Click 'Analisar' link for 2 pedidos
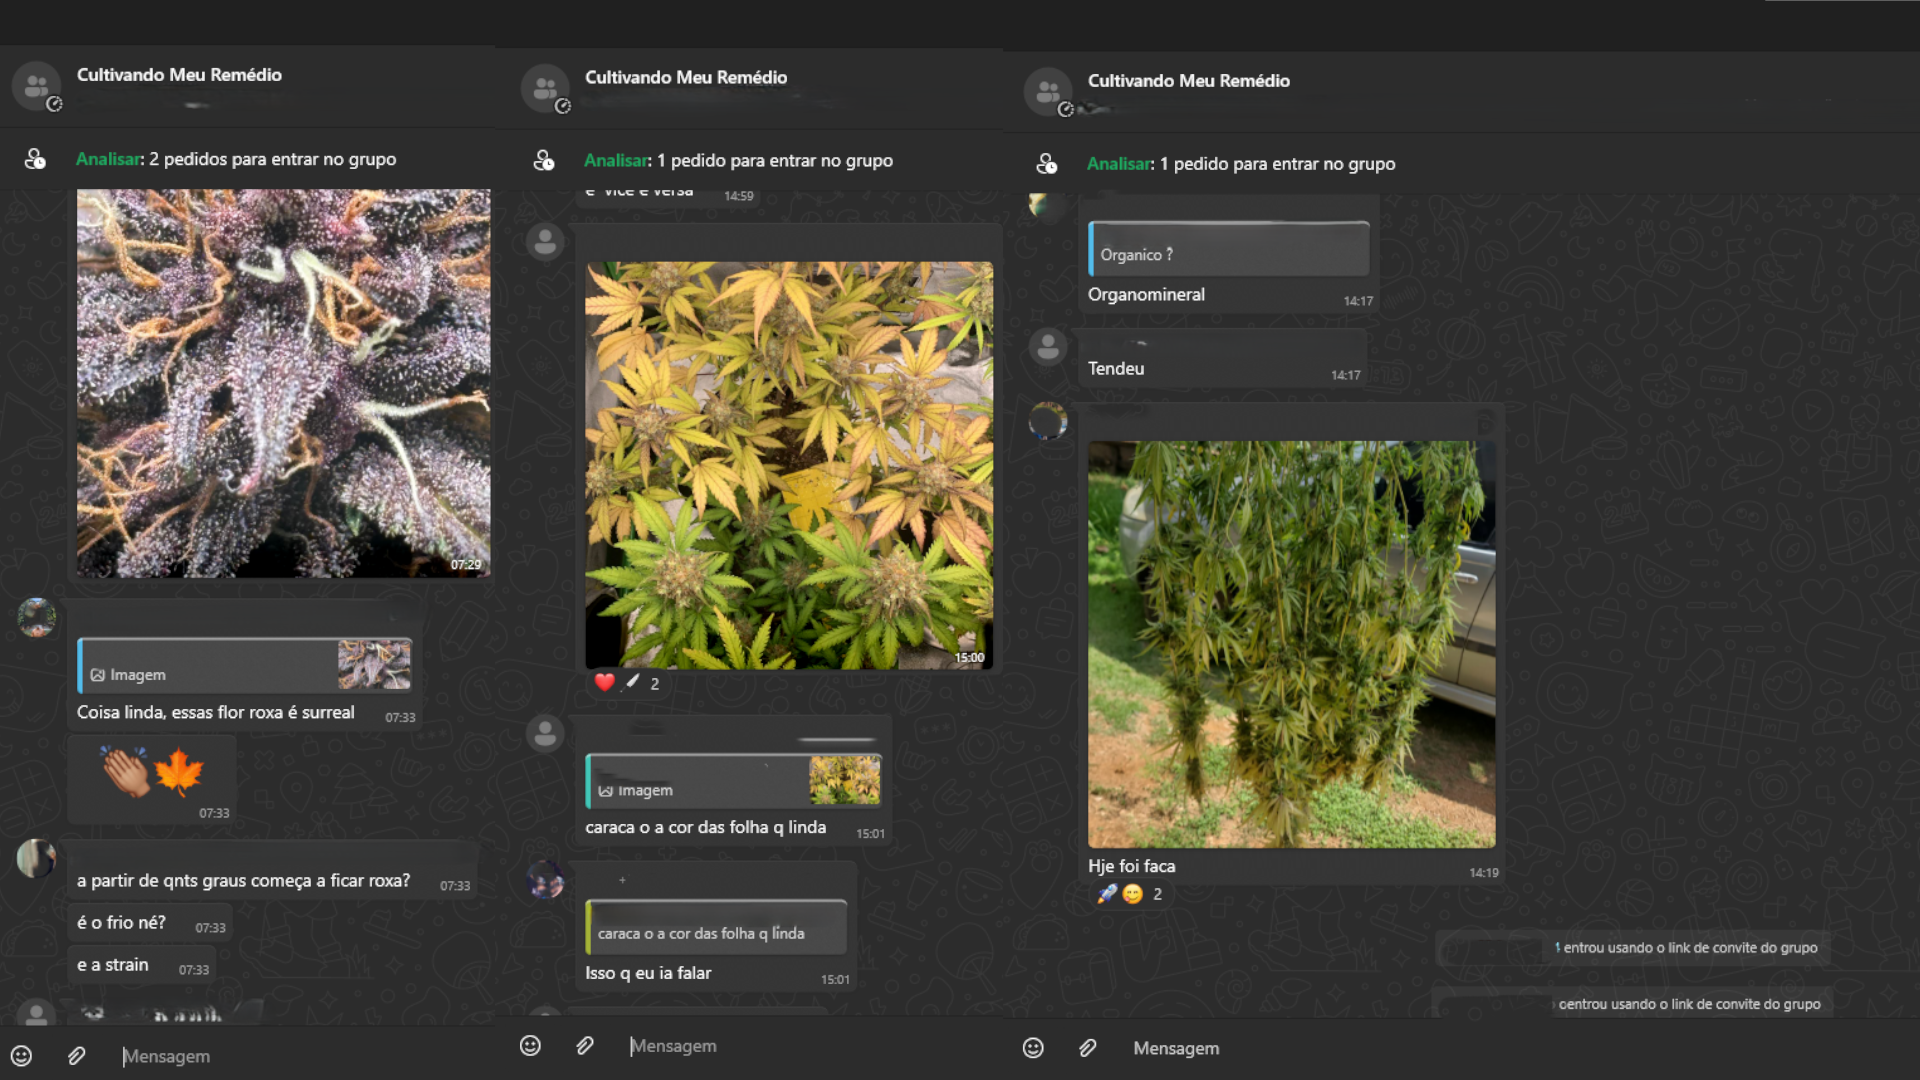The height and width of the screenshot is (1080, 1920). point(109,159)
